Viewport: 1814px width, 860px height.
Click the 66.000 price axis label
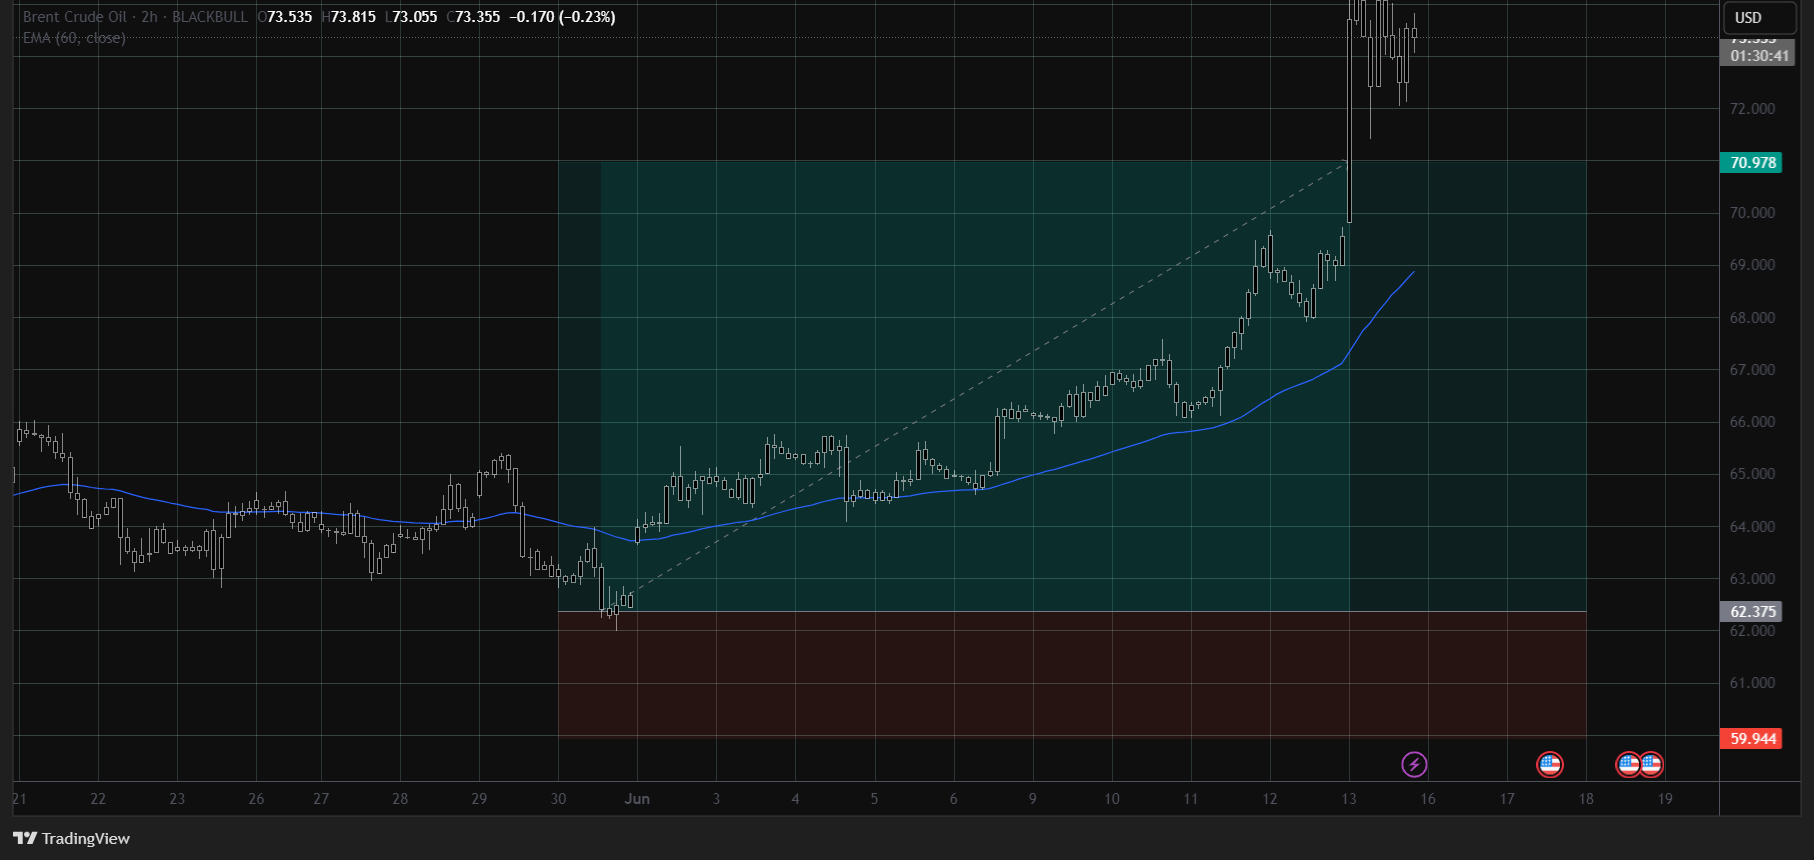click(1752, 422)
